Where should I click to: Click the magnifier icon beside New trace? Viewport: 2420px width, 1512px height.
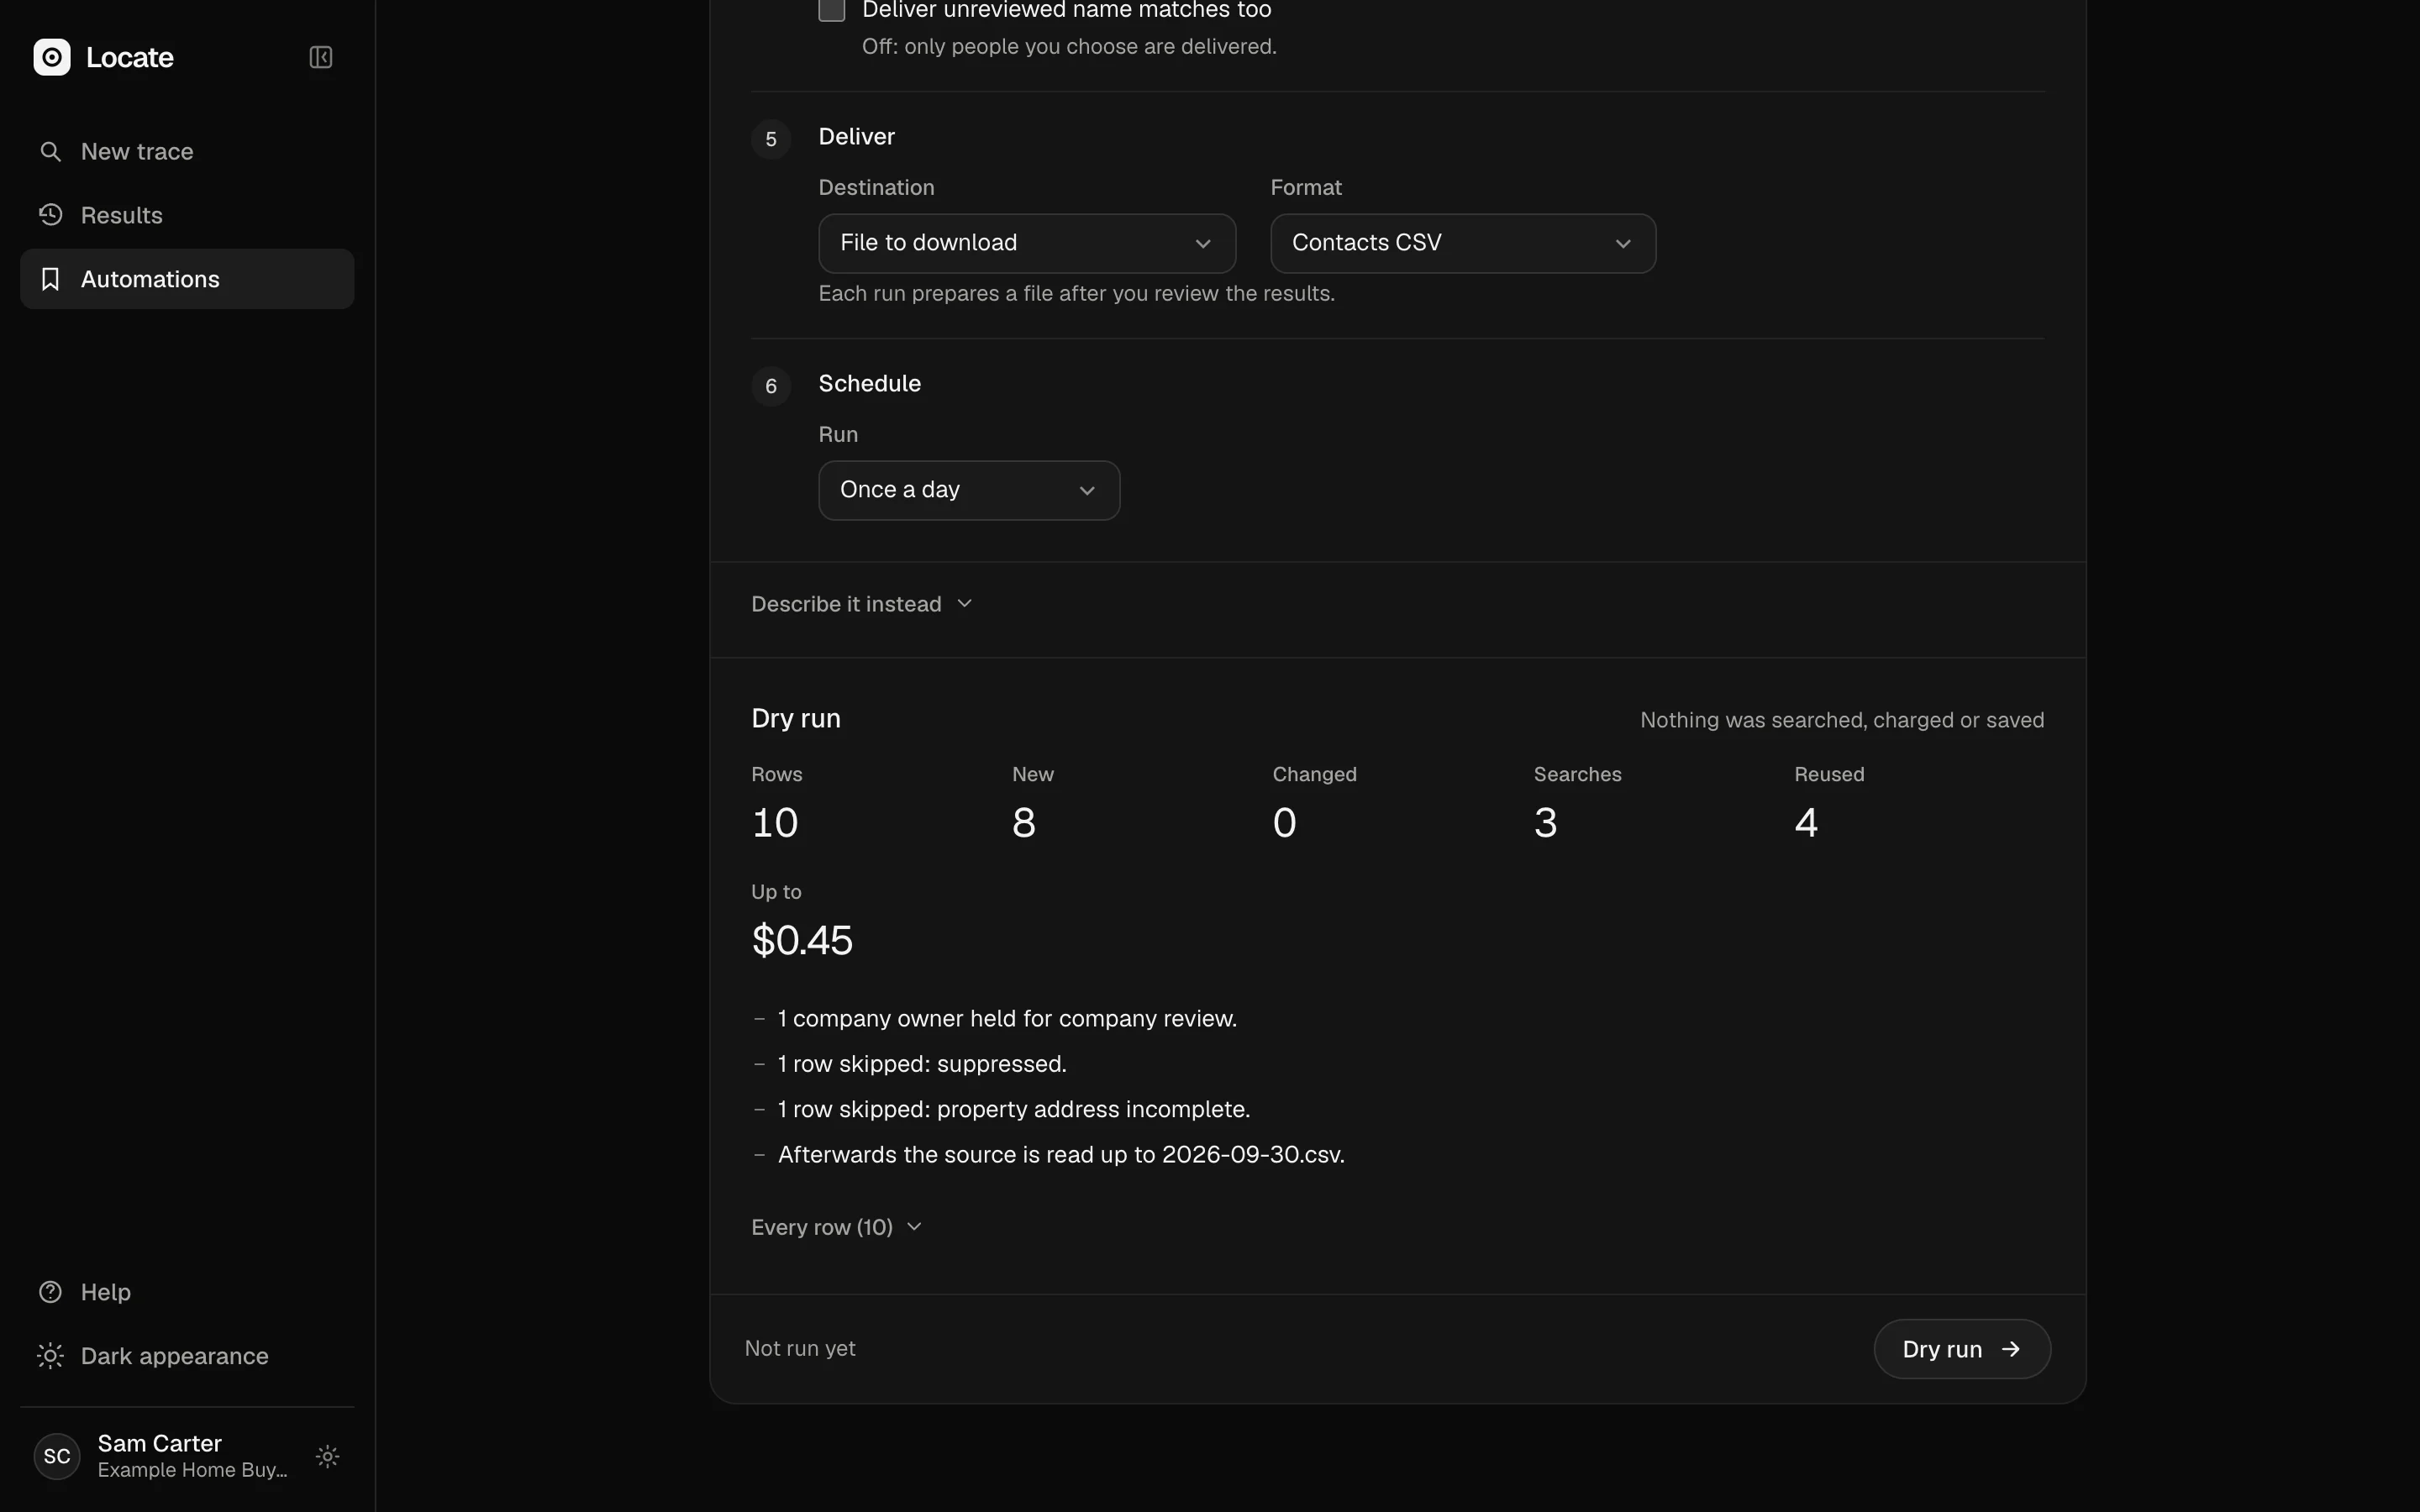50,151
